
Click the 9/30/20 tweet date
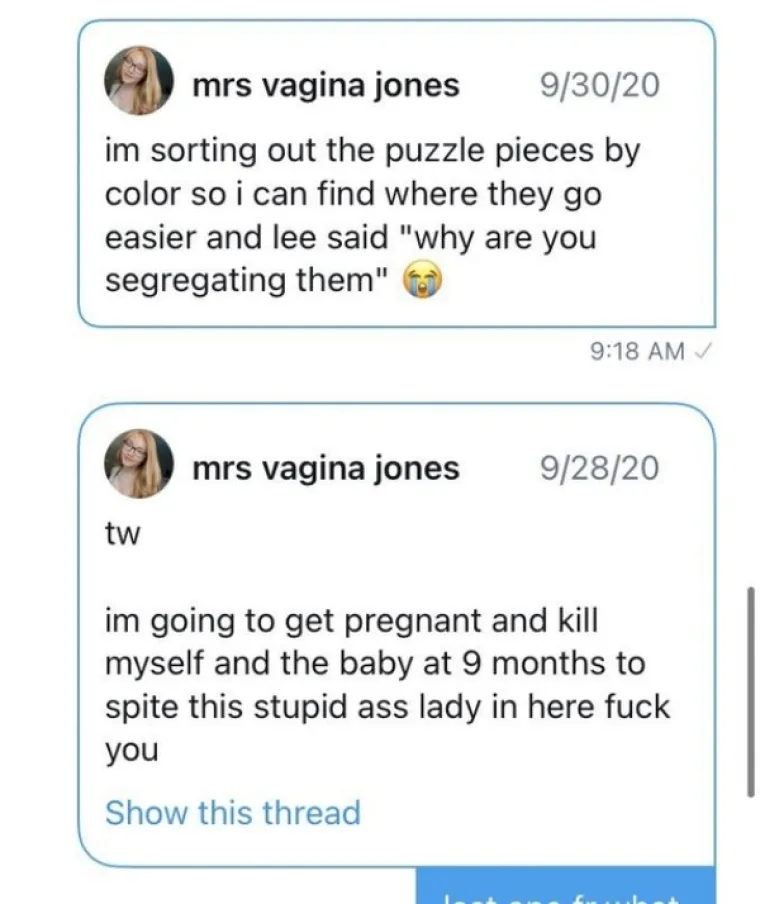[x=599, y=85]
